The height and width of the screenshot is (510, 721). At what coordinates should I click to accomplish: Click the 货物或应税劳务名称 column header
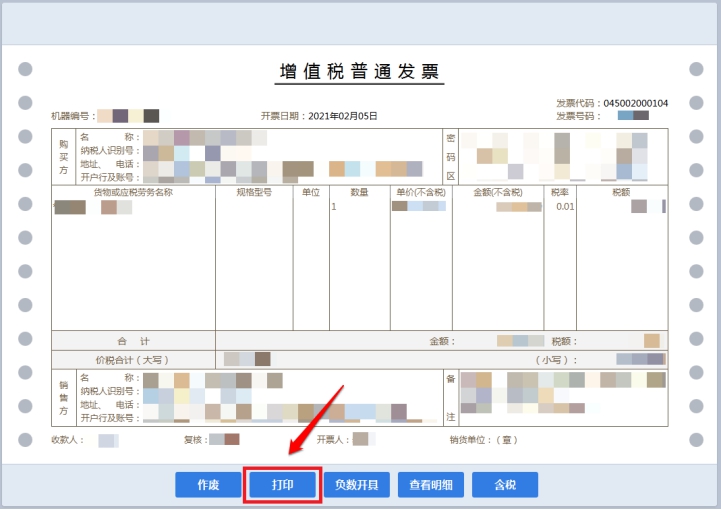point(133,192)
